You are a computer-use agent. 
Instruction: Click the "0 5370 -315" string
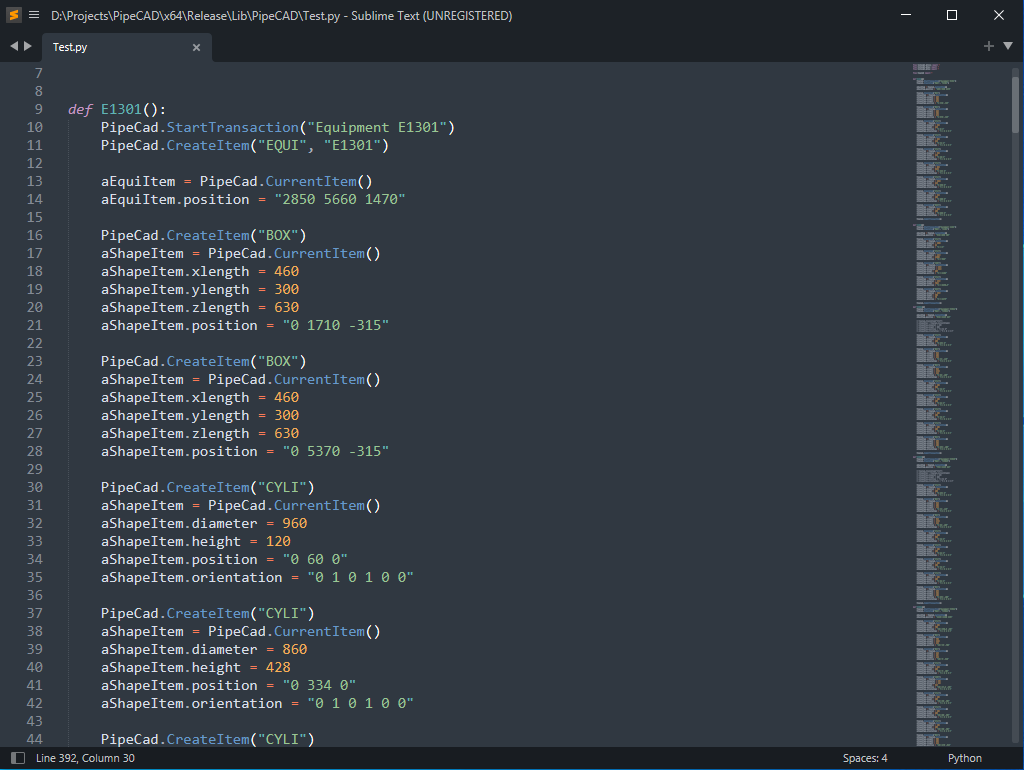coord(336,451)
